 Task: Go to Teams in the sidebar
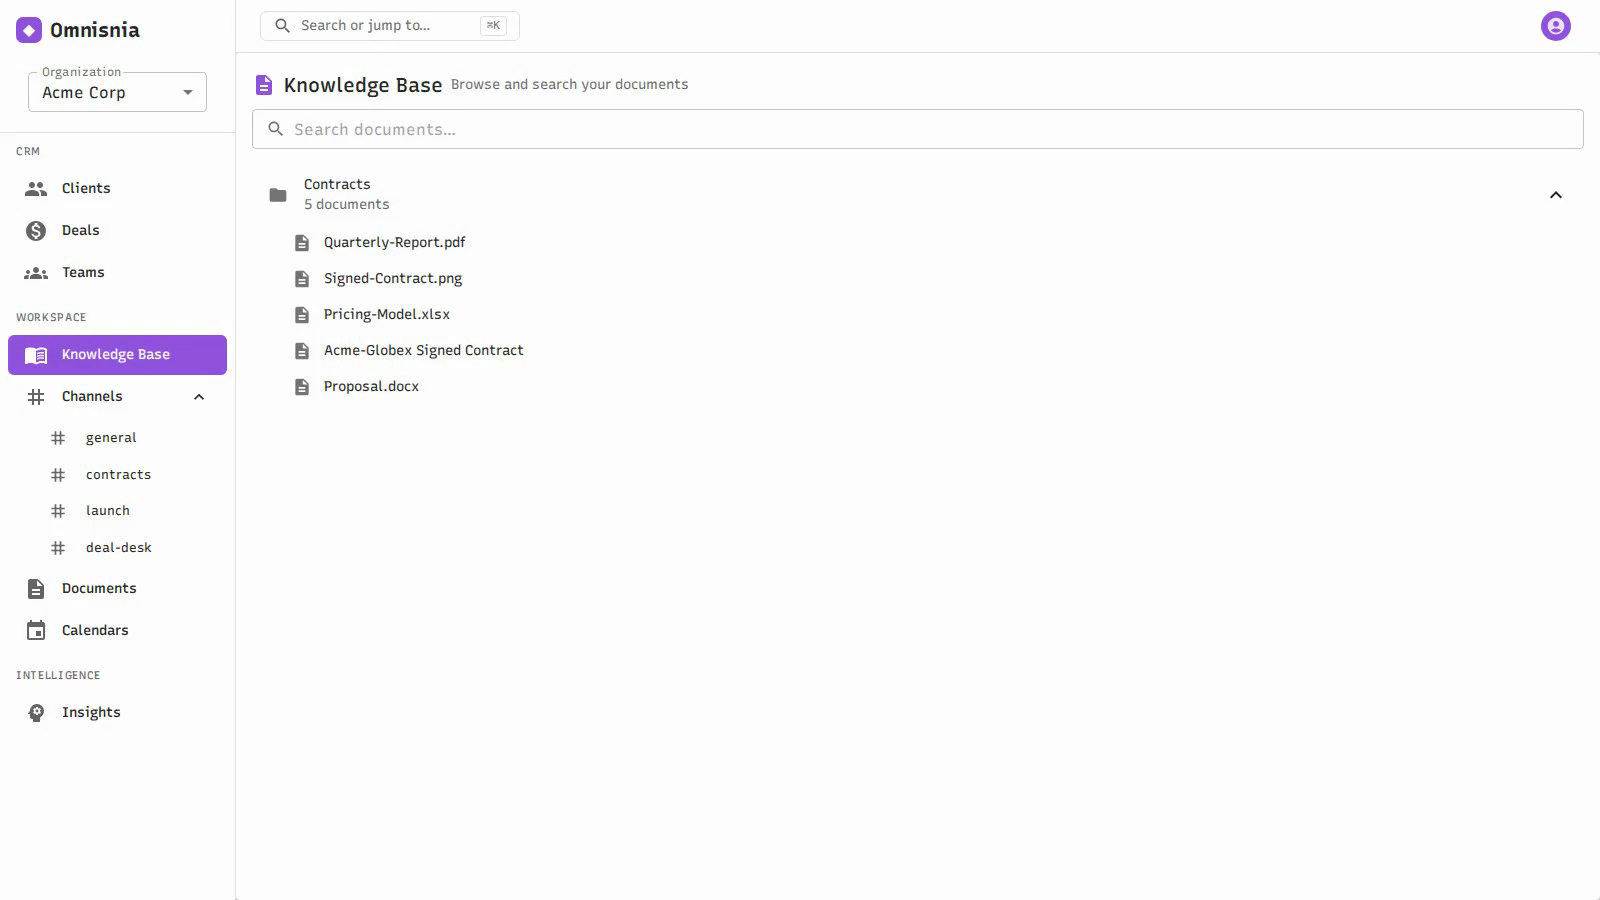pyautogui.click(x=117, y=272)
